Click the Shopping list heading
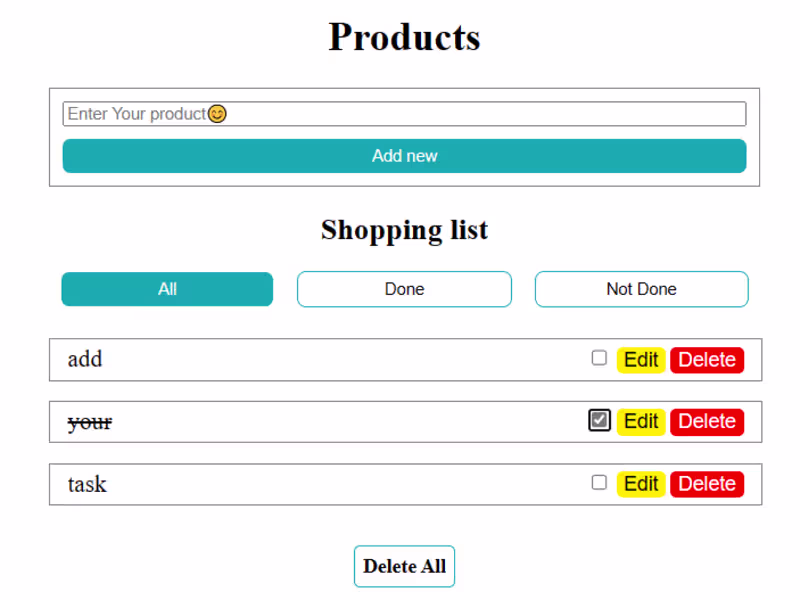This screenshot has width=800, height=600. (404, 230)
